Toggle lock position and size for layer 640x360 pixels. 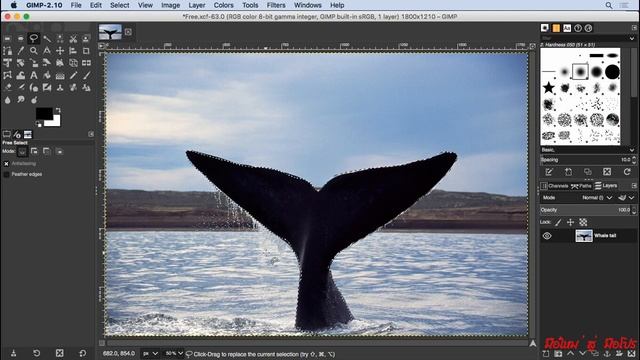[x=571, y=222]
